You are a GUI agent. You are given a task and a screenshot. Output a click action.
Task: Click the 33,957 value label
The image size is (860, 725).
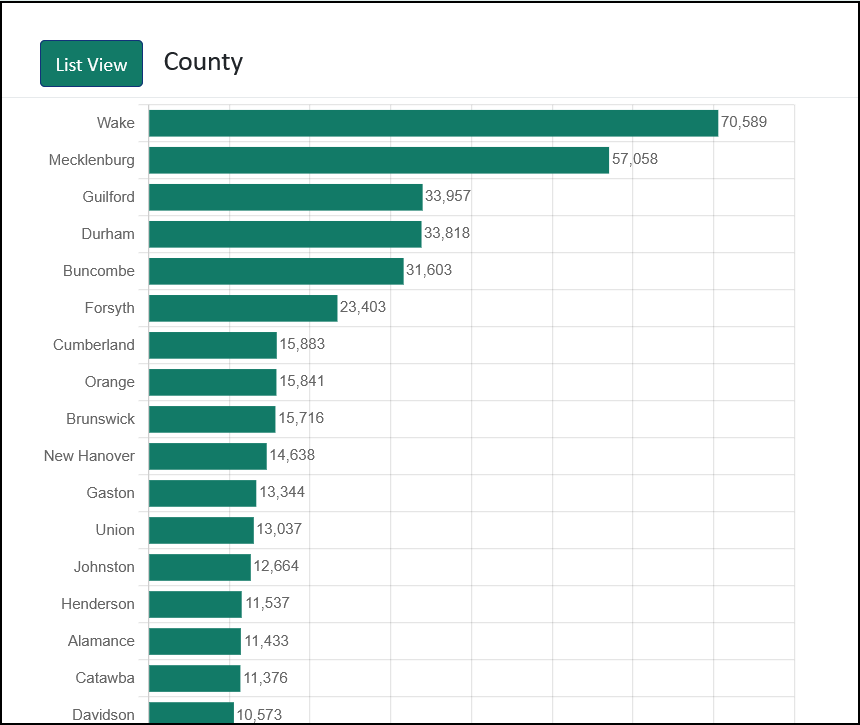448,196
